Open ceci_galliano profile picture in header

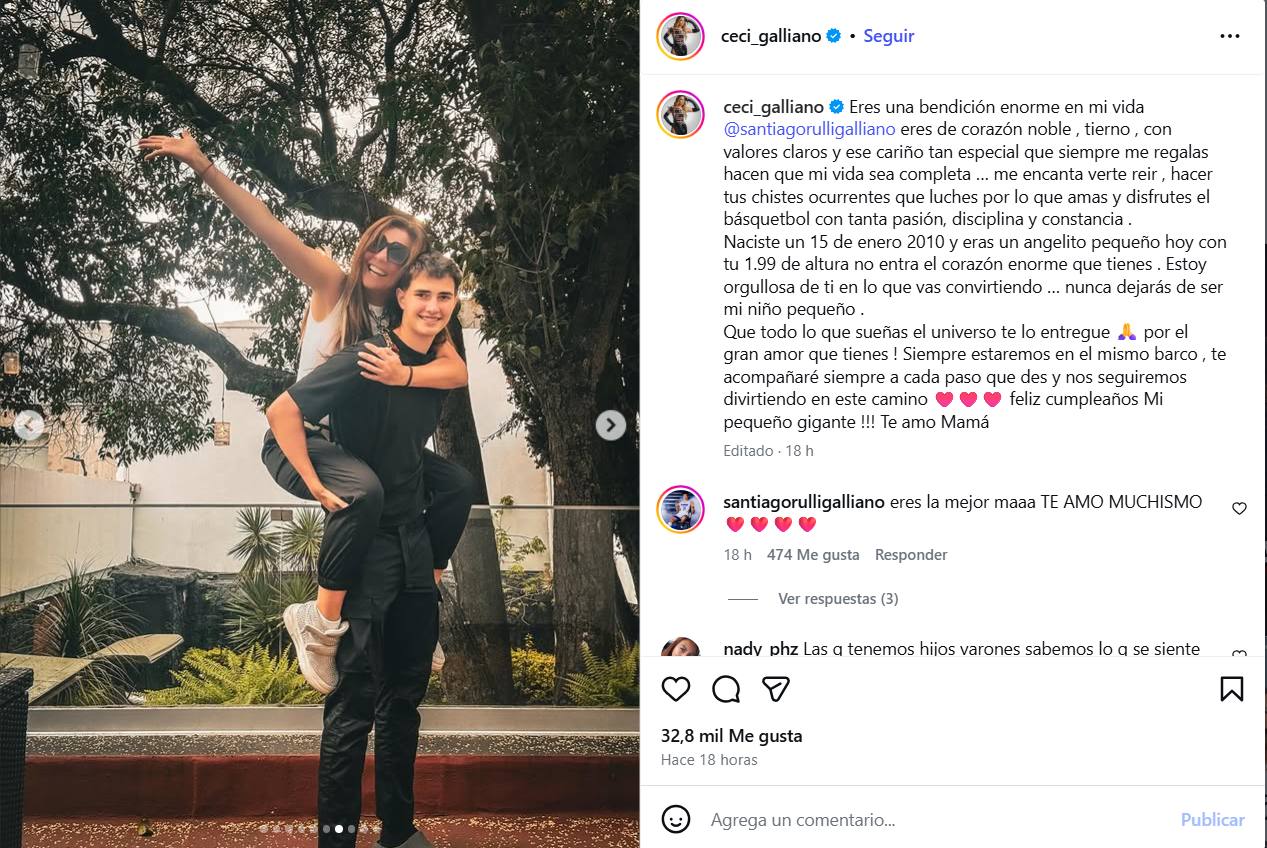pos(681,36)
